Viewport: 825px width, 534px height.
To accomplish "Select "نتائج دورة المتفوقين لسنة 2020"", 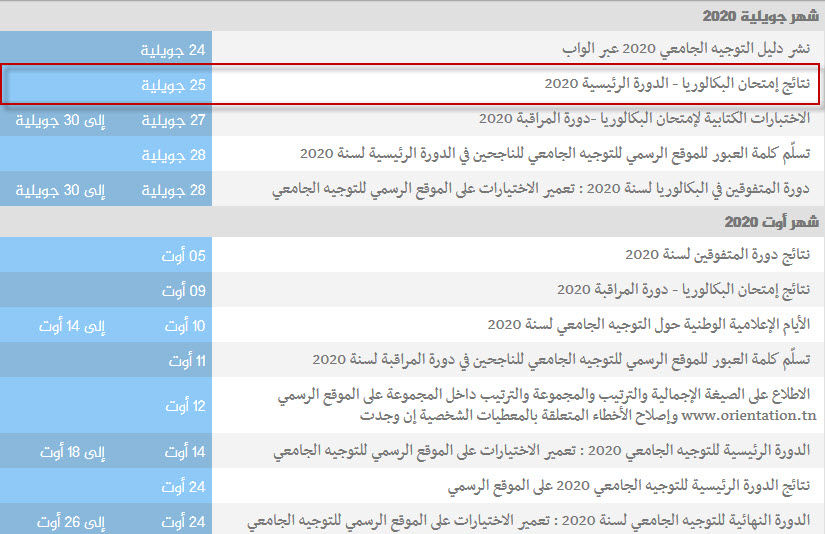I will point(717,255).
